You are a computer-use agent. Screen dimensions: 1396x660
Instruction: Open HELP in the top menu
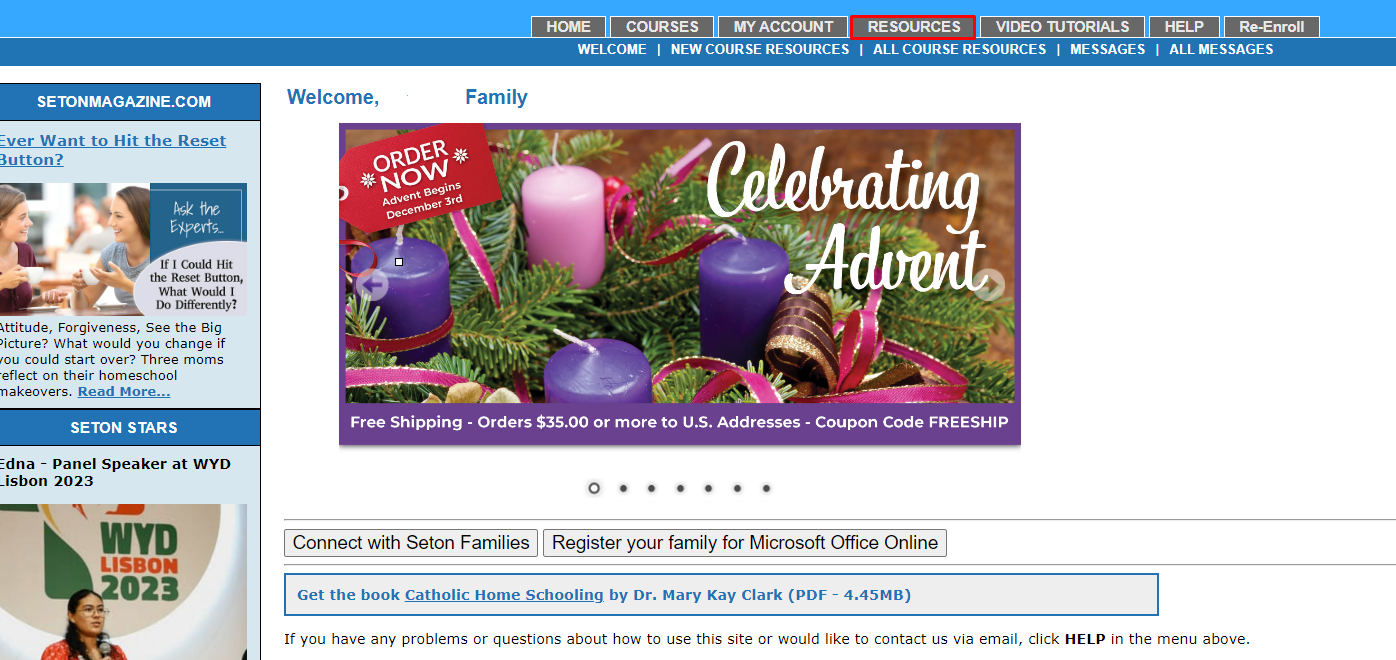1184,27
